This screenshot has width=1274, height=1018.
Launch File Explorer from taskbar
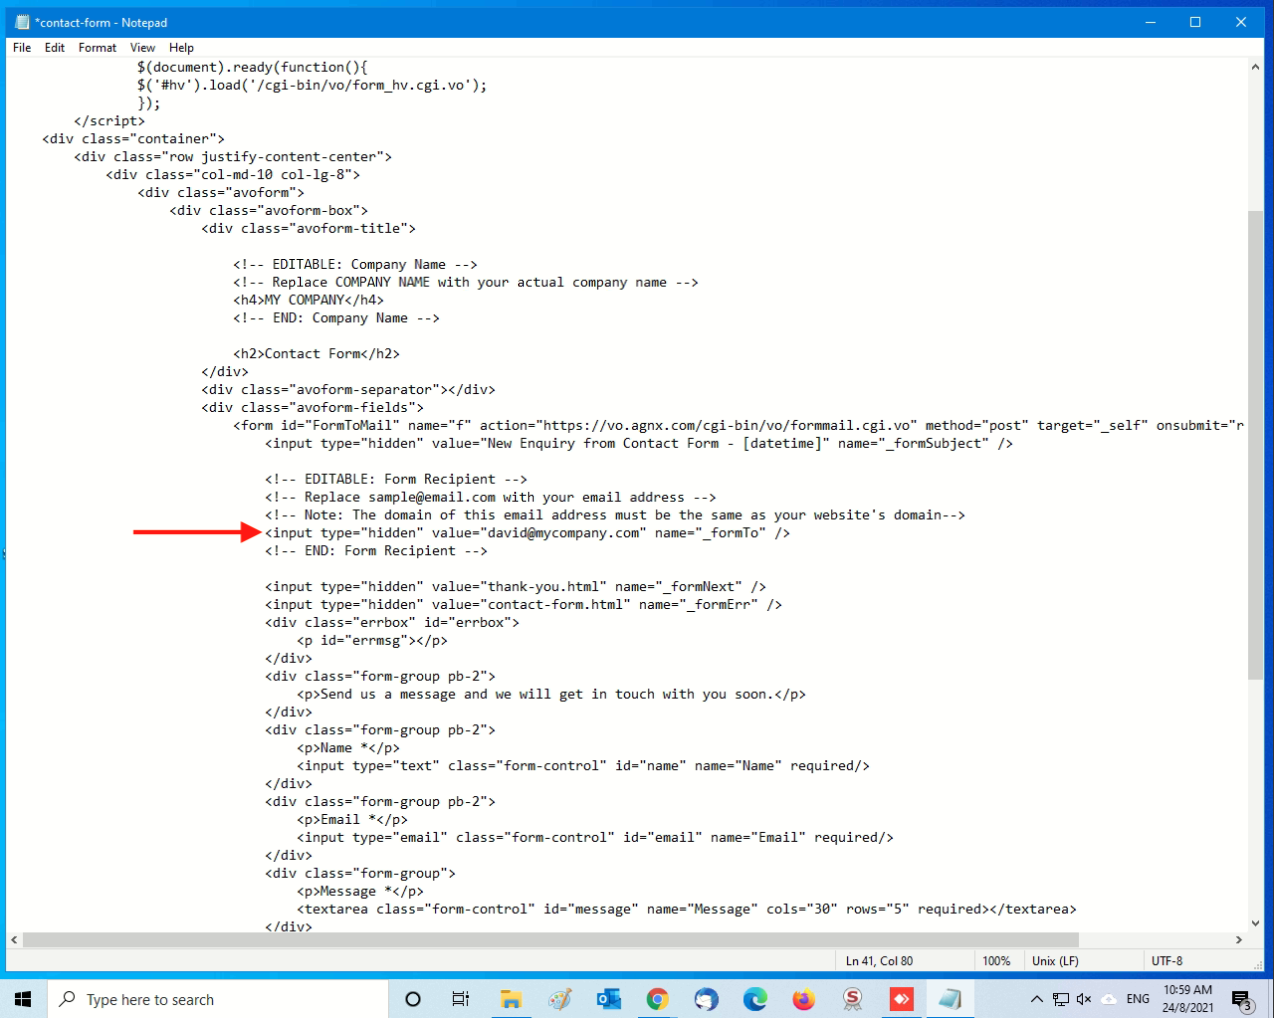pos(511,999)
